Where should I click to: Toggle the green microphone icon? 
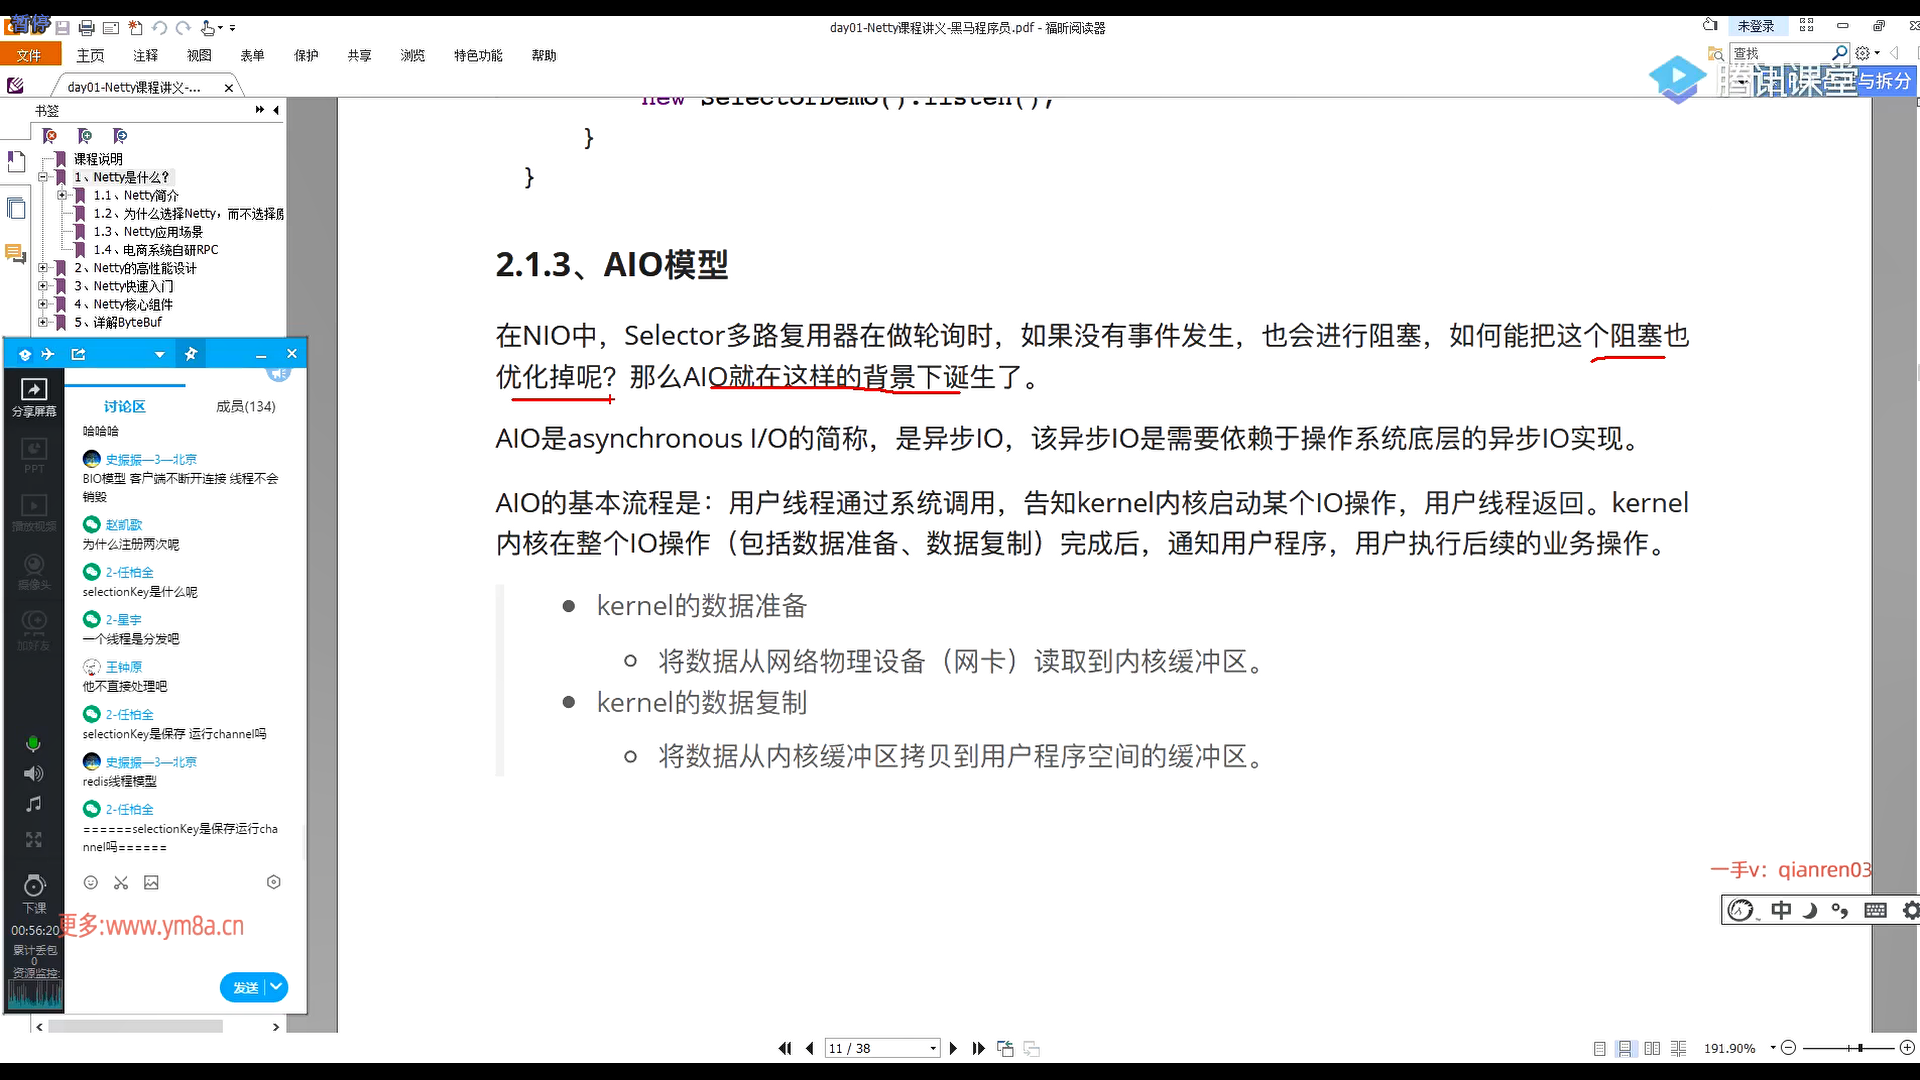click(x=33, y=743)
